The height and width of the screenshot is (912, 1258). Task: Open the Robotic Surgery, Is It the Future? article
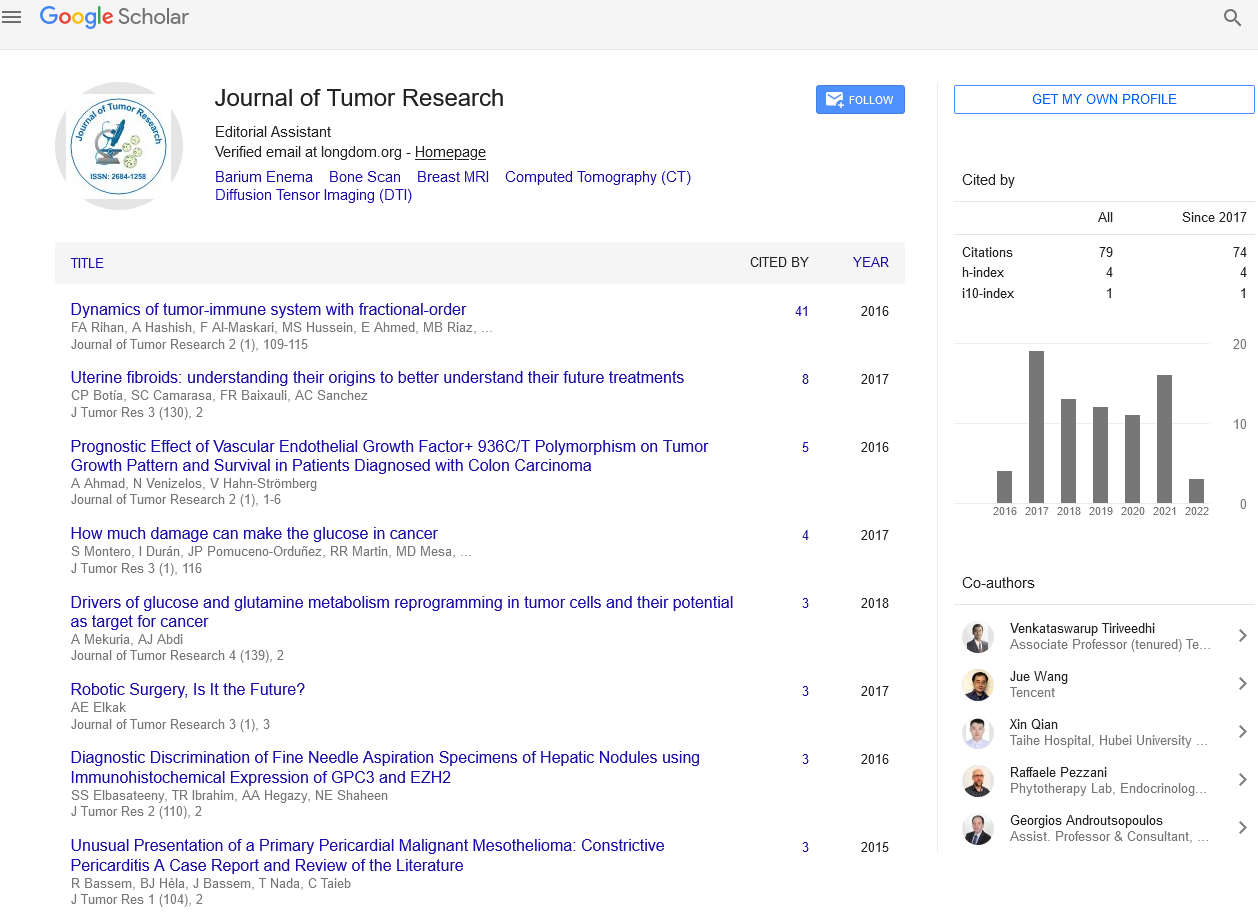point(187,689)
